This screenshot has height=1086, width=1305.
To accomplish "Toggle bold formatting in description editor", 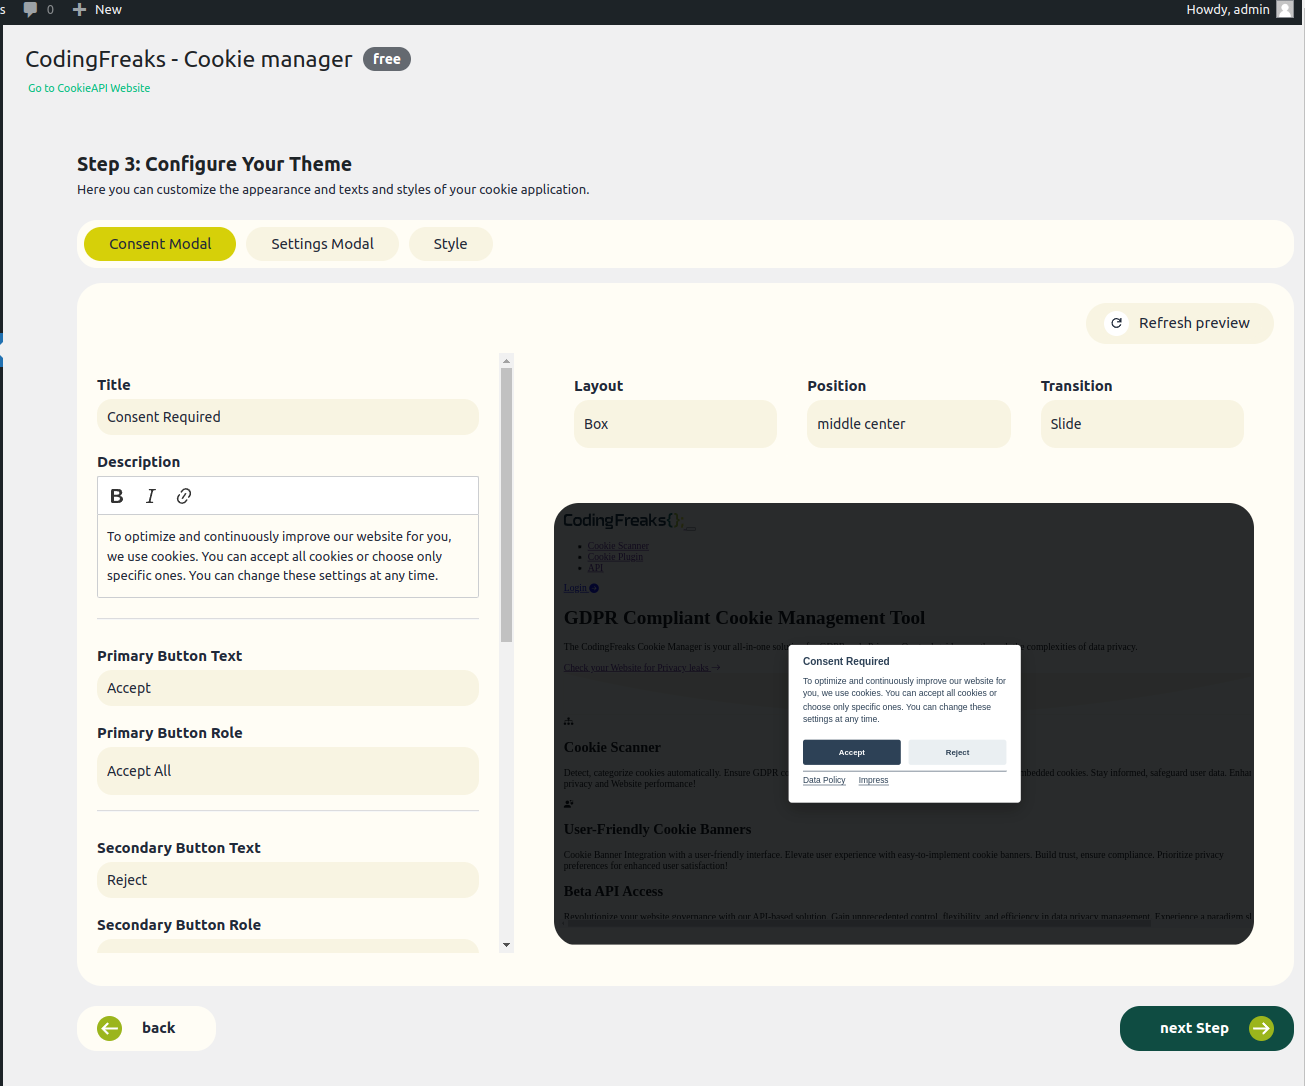I will [117, 496].
